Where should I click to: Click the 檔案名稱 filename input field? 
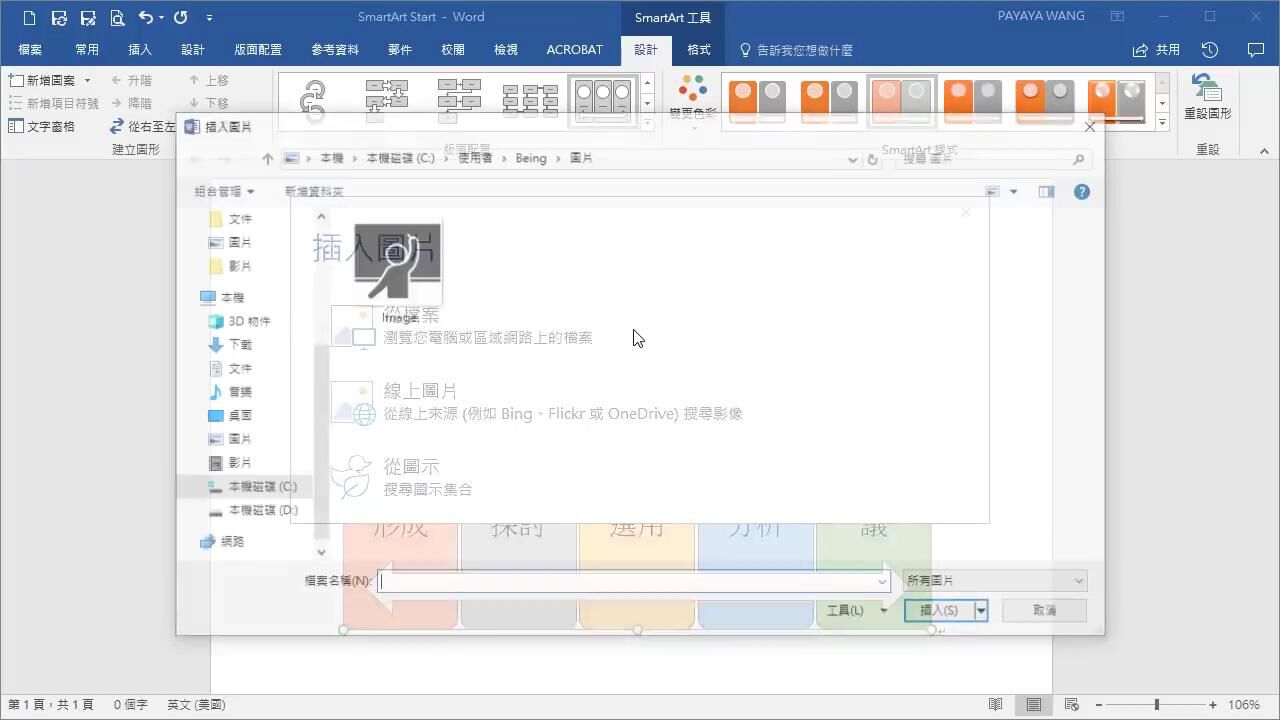point(634,581)
